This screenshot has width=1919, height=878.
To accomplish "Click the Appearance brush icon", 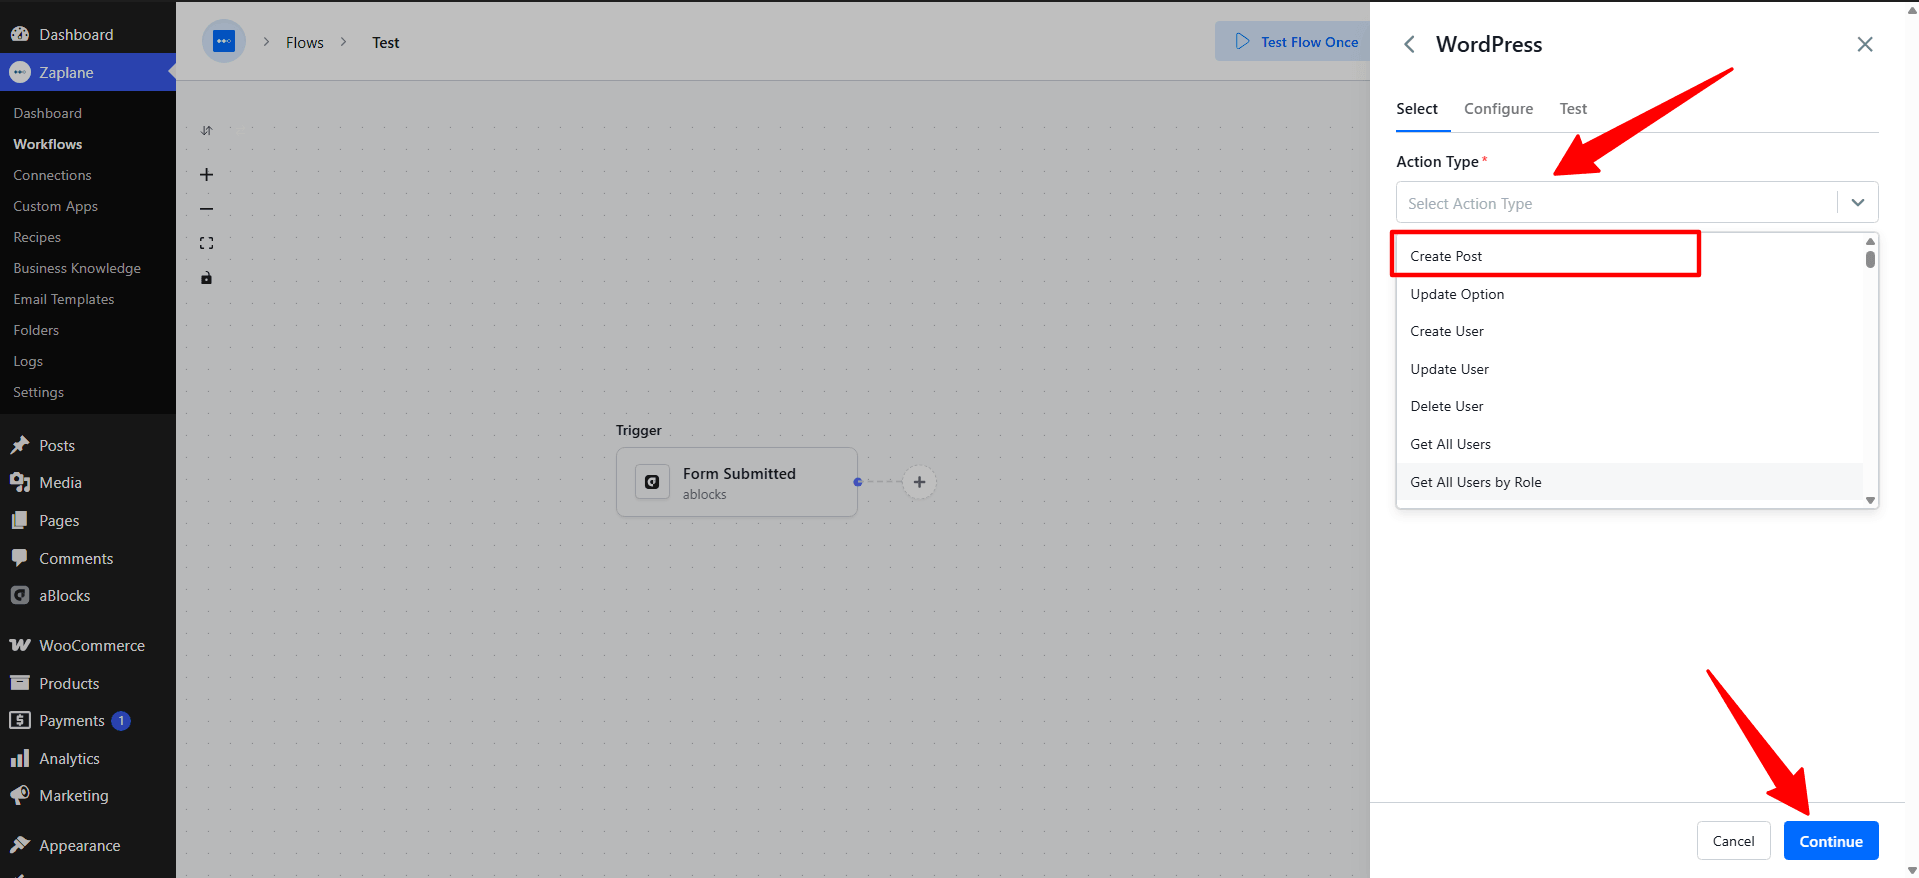I will click(x=20, y=845).
